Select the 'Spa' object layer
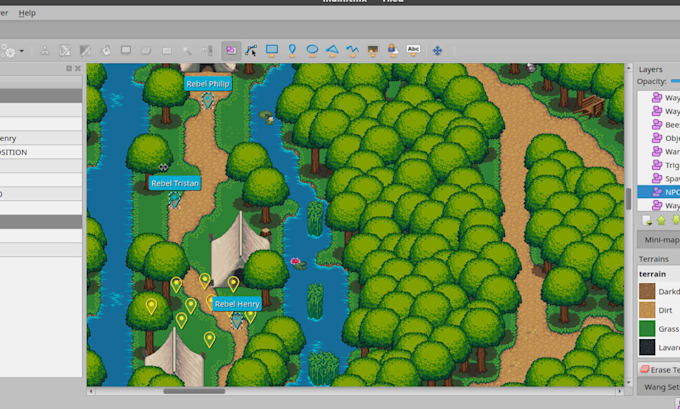Image resolution: width=680 pixels, height=409 pixels. [659, 178]
